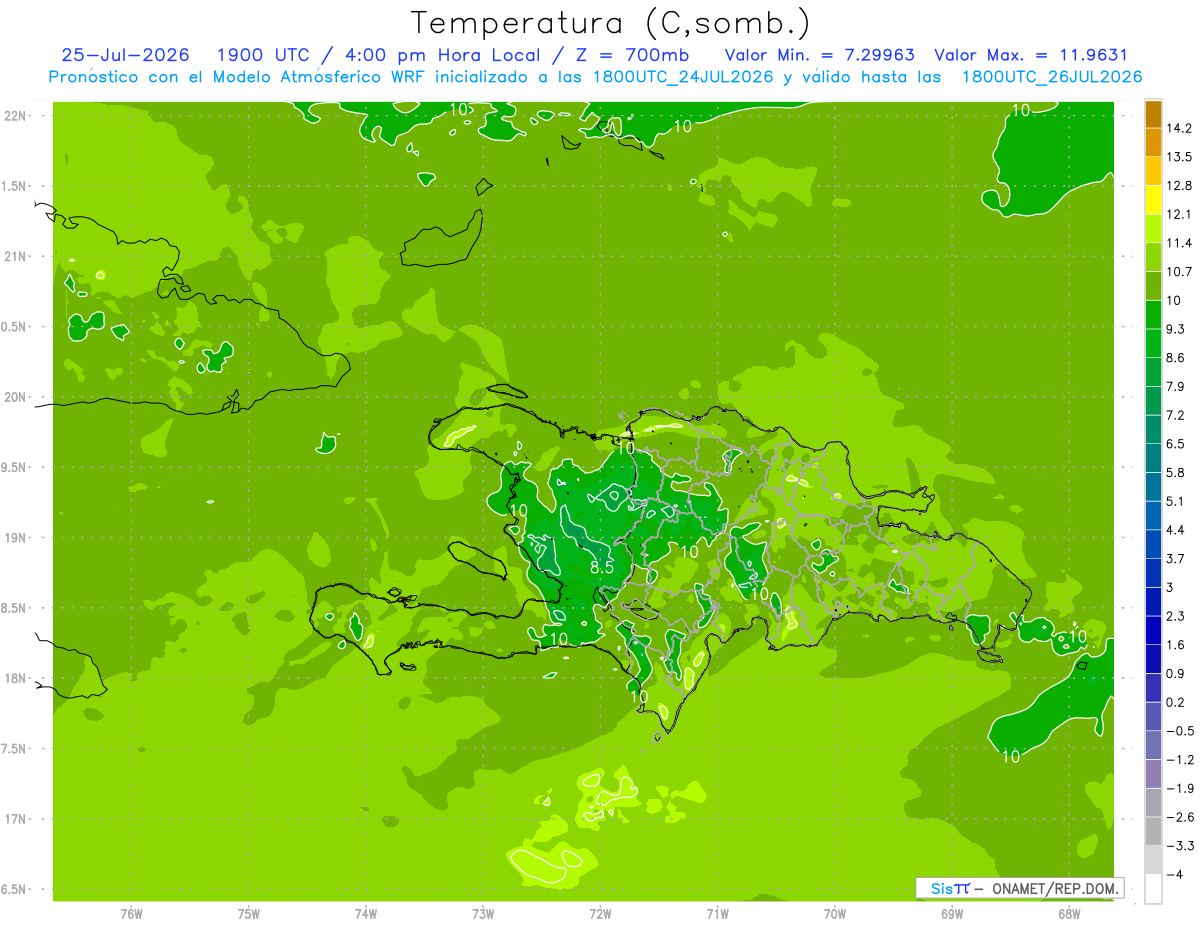This screenshot has width=1200, height=927.
Task: Click the "73W" longitude label
Action: pyautogui.click(x=483, y=913)
